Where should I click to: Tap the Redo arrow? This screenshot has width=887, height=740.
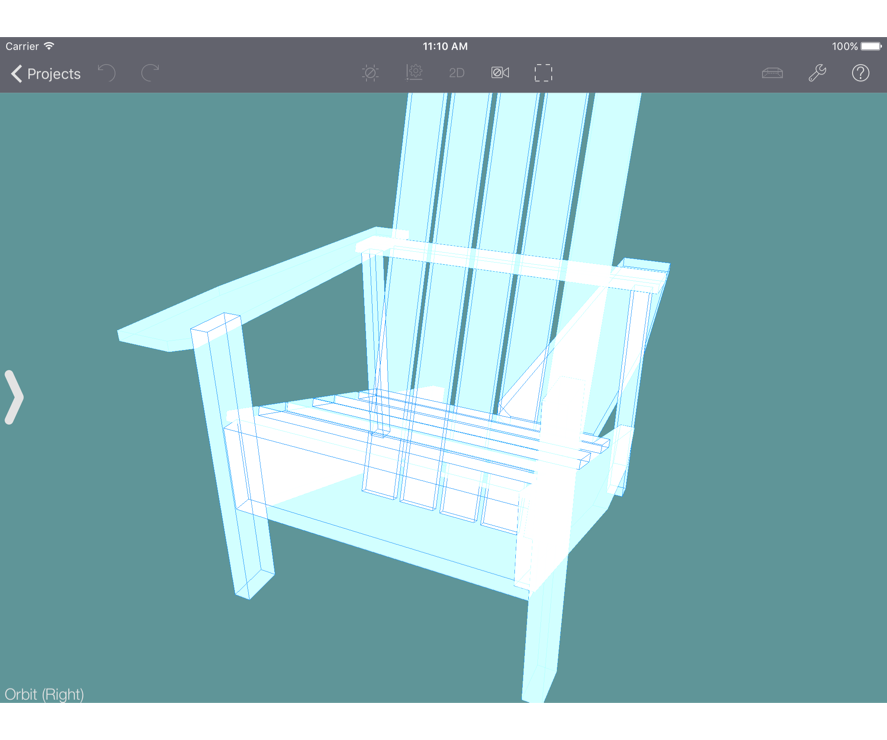point(150,73)
